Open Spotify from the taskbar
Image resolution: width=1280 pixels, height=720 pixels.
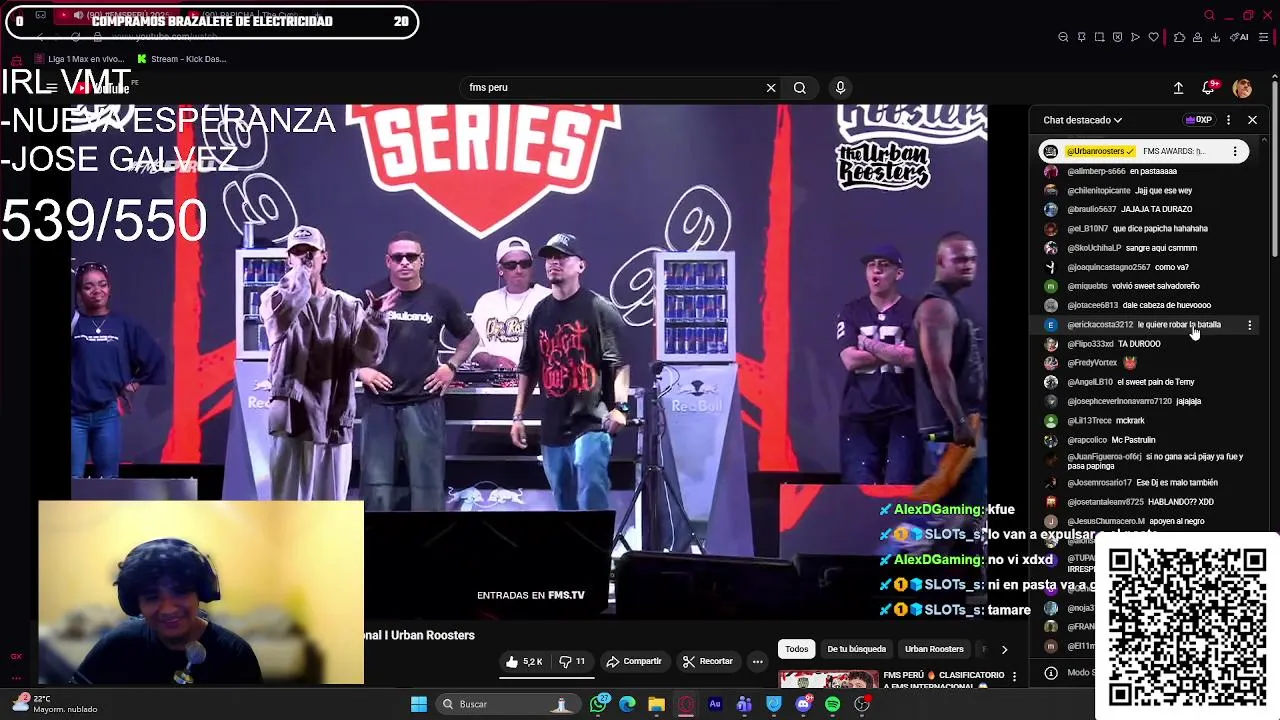(x=832, y=704)
